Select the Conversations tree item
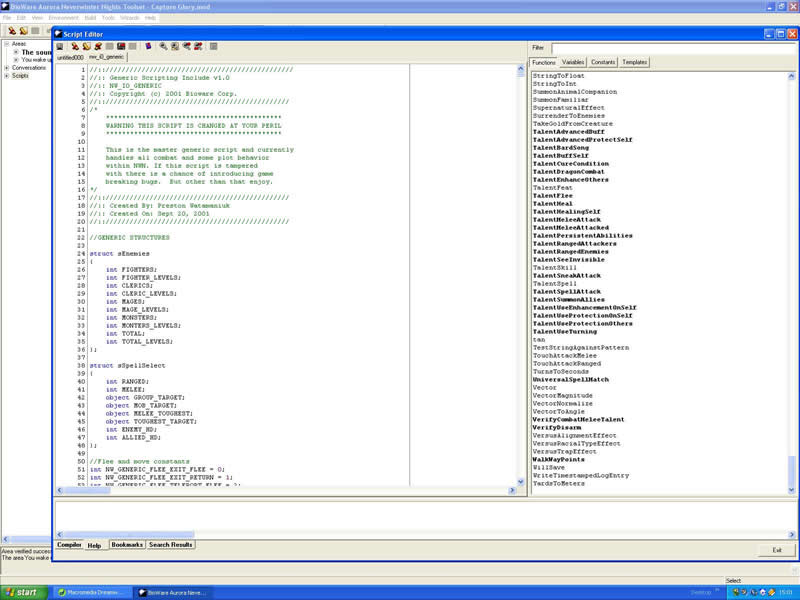Image resolution: width=800 pixels, height=600 pixels. tap(29, 68)
